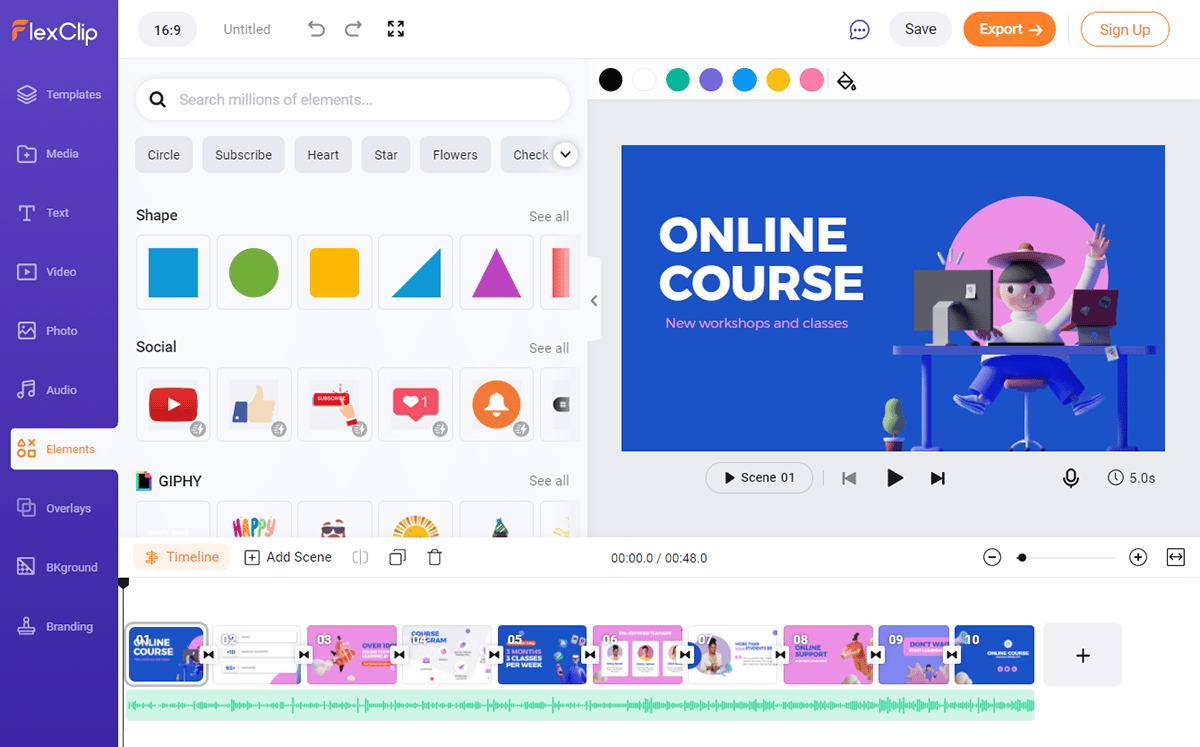Click the voiceover microphone icon

pyautogui.click(x=1070, y=478)
